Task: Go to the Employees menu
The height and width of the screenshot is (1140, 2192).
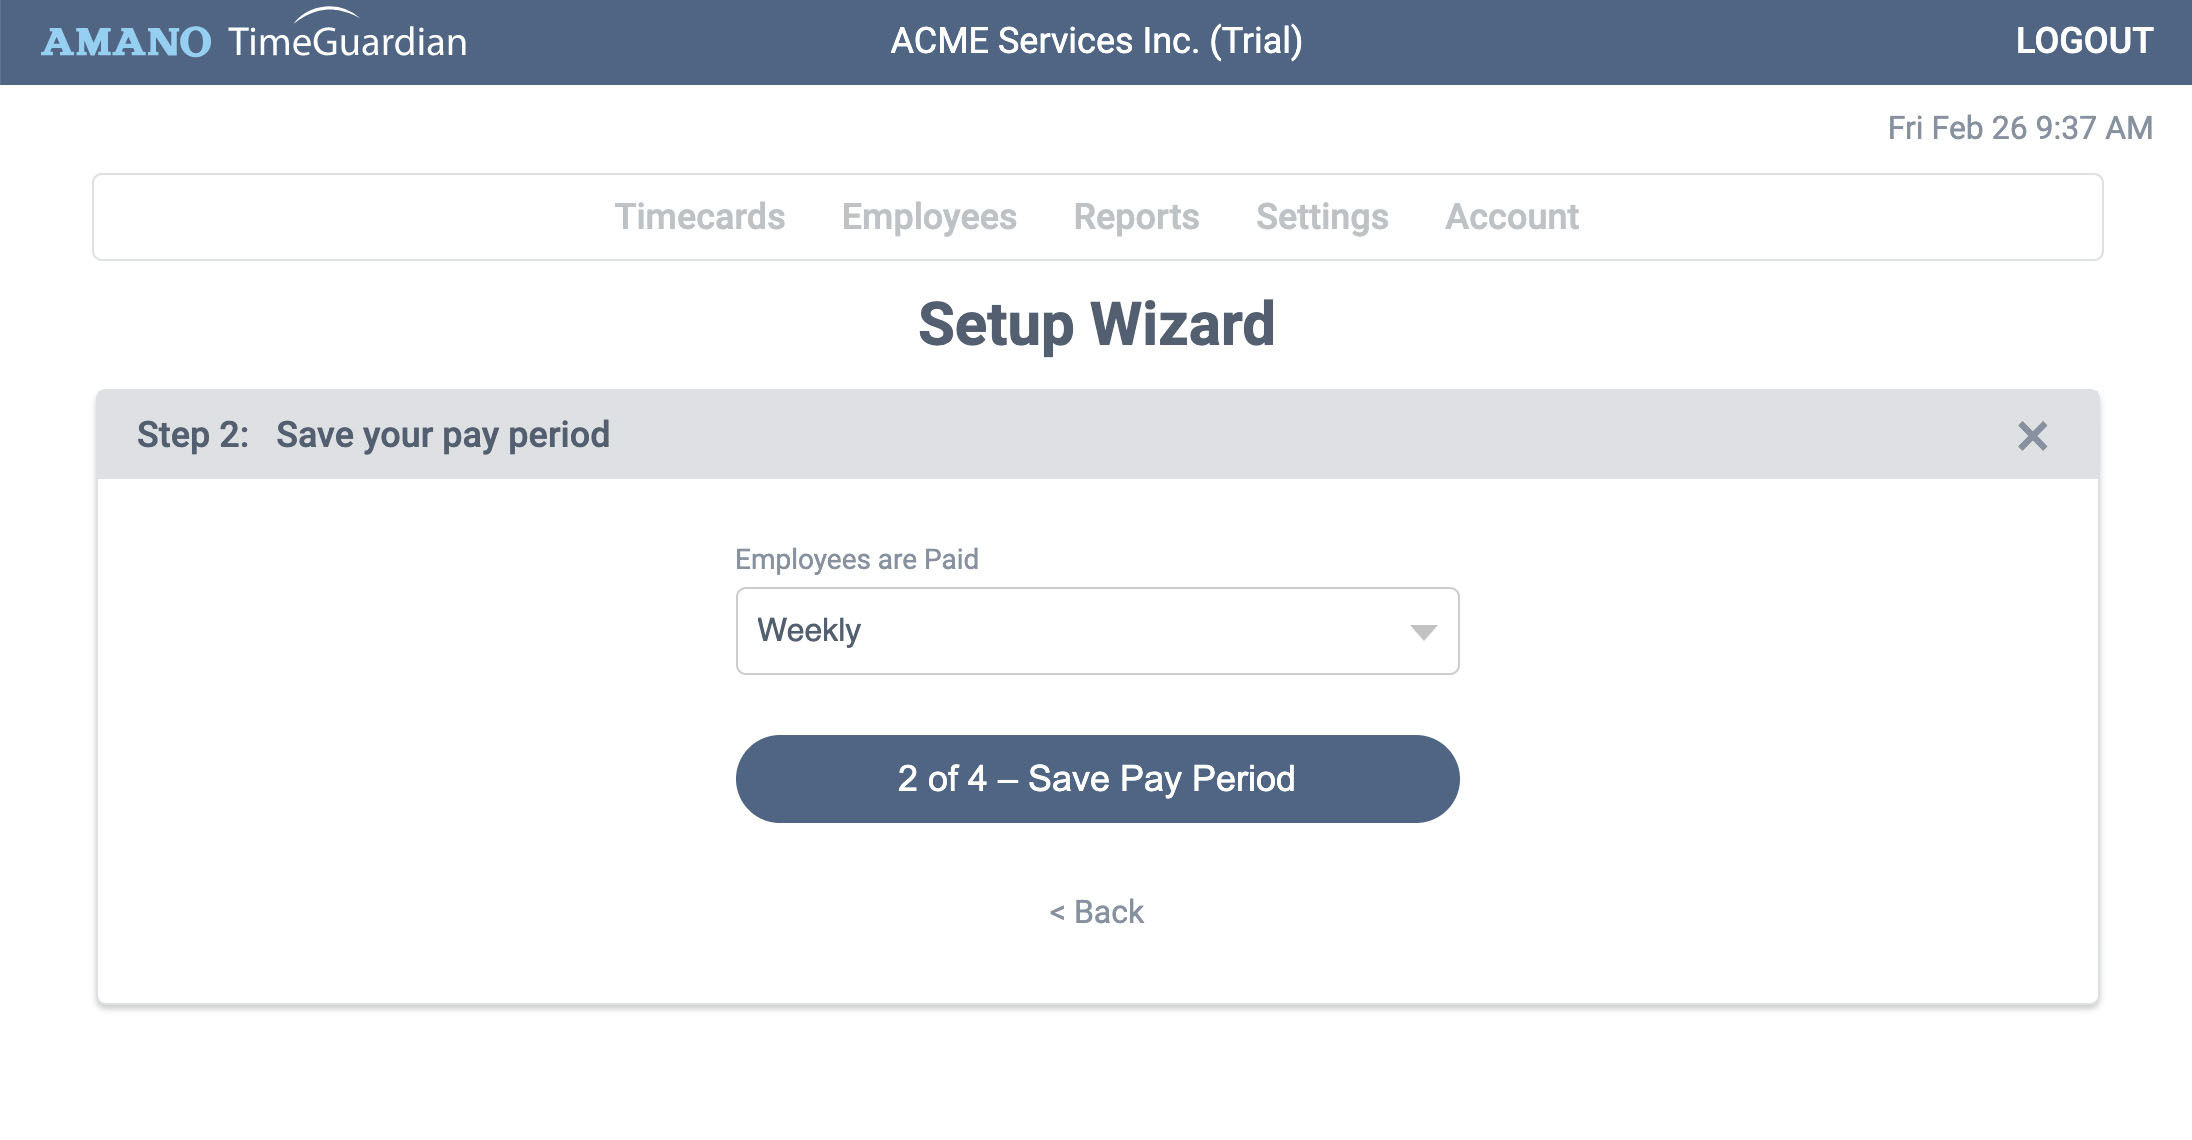Action: click(929, 217)
